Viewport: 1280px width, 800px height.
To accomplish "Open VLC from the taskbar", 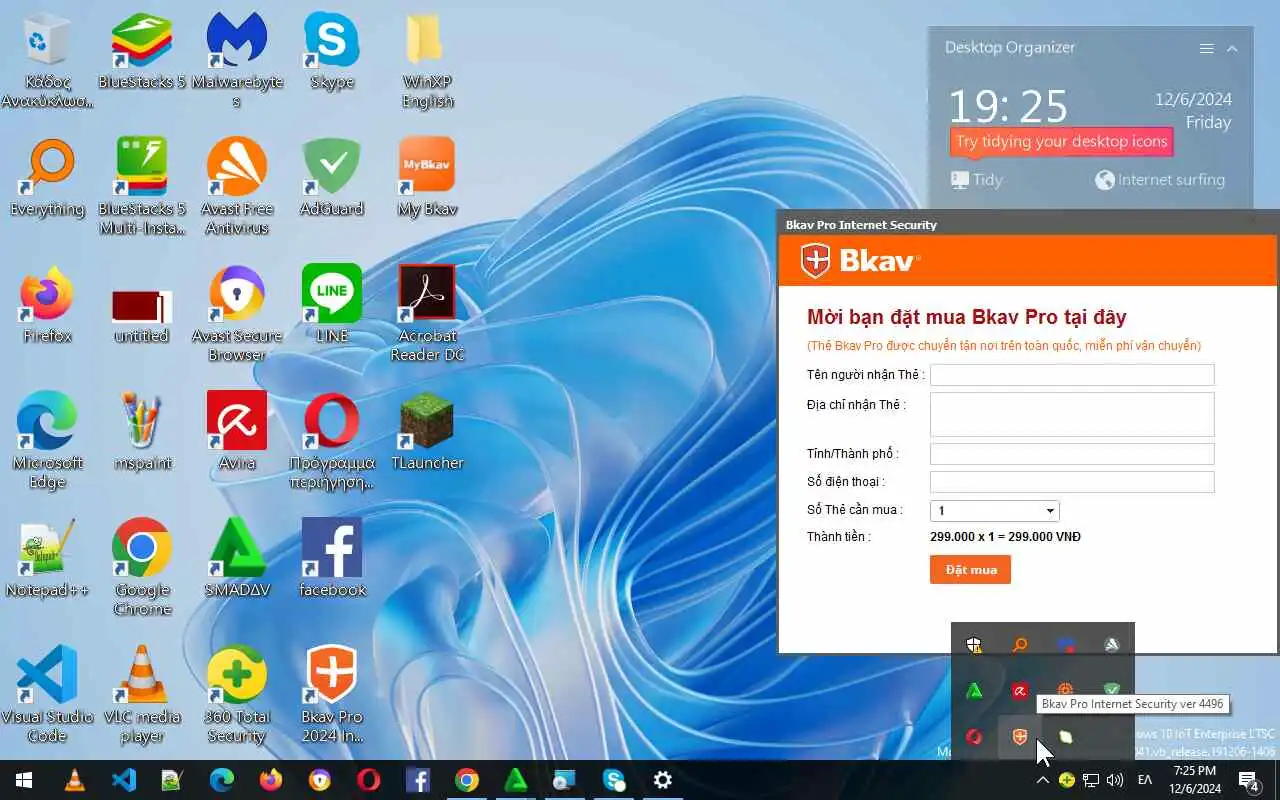I will [75, 780].
